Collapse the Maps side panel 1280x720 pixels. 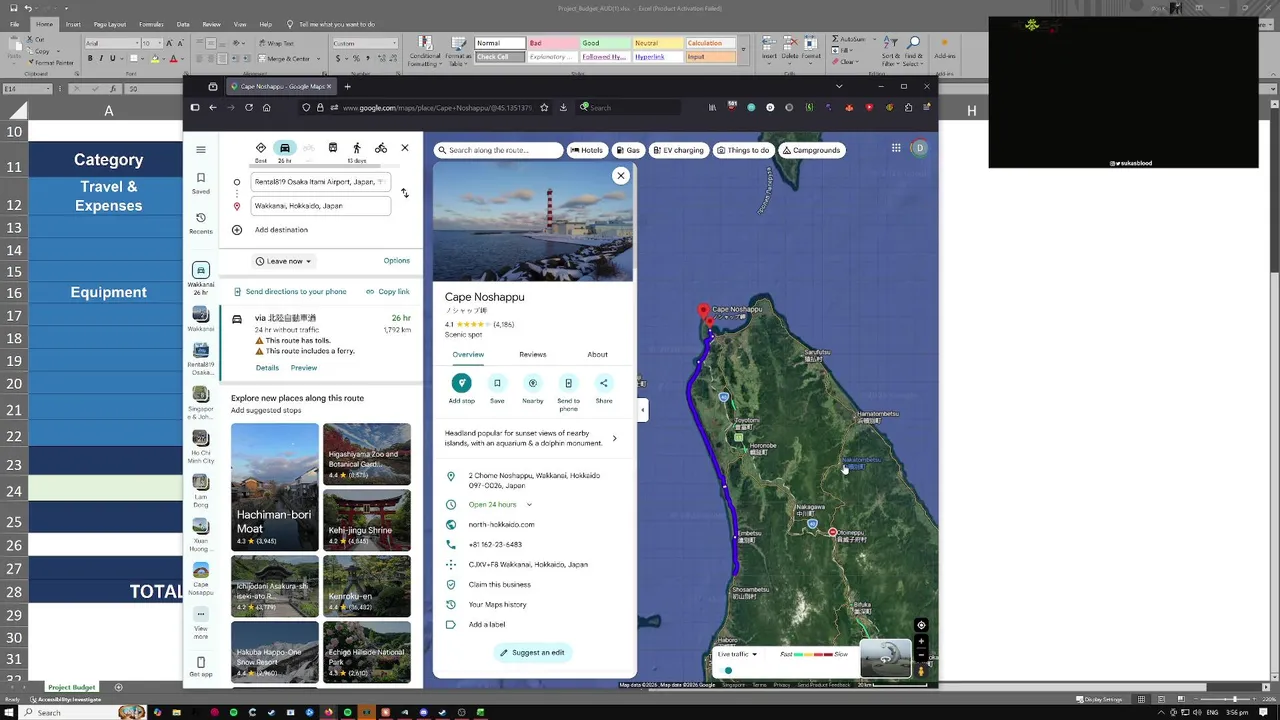point(642,409)
